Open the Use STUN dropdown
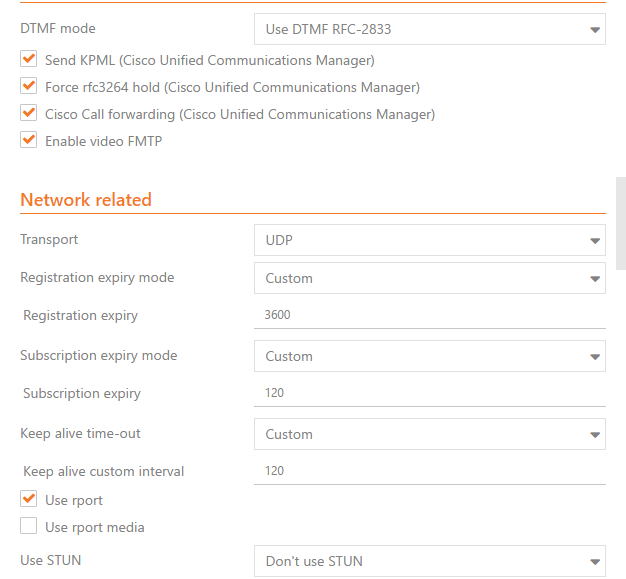The height and width of the screenshot is (579, 626). coord(428,561)
